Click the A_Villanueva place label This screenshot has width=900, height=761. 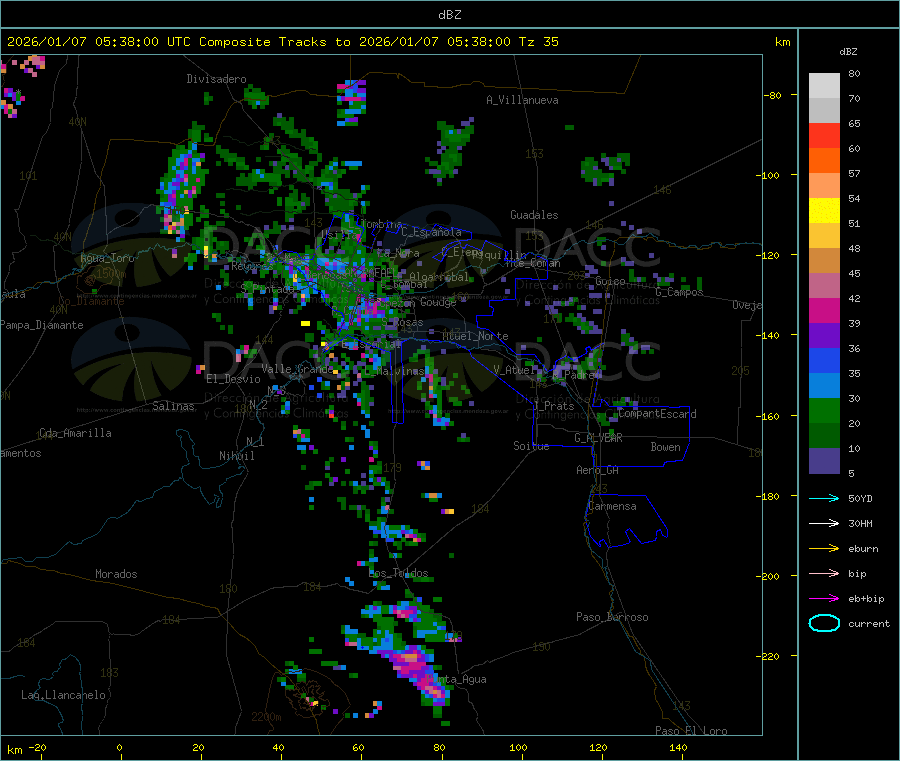tap(522, 100)
